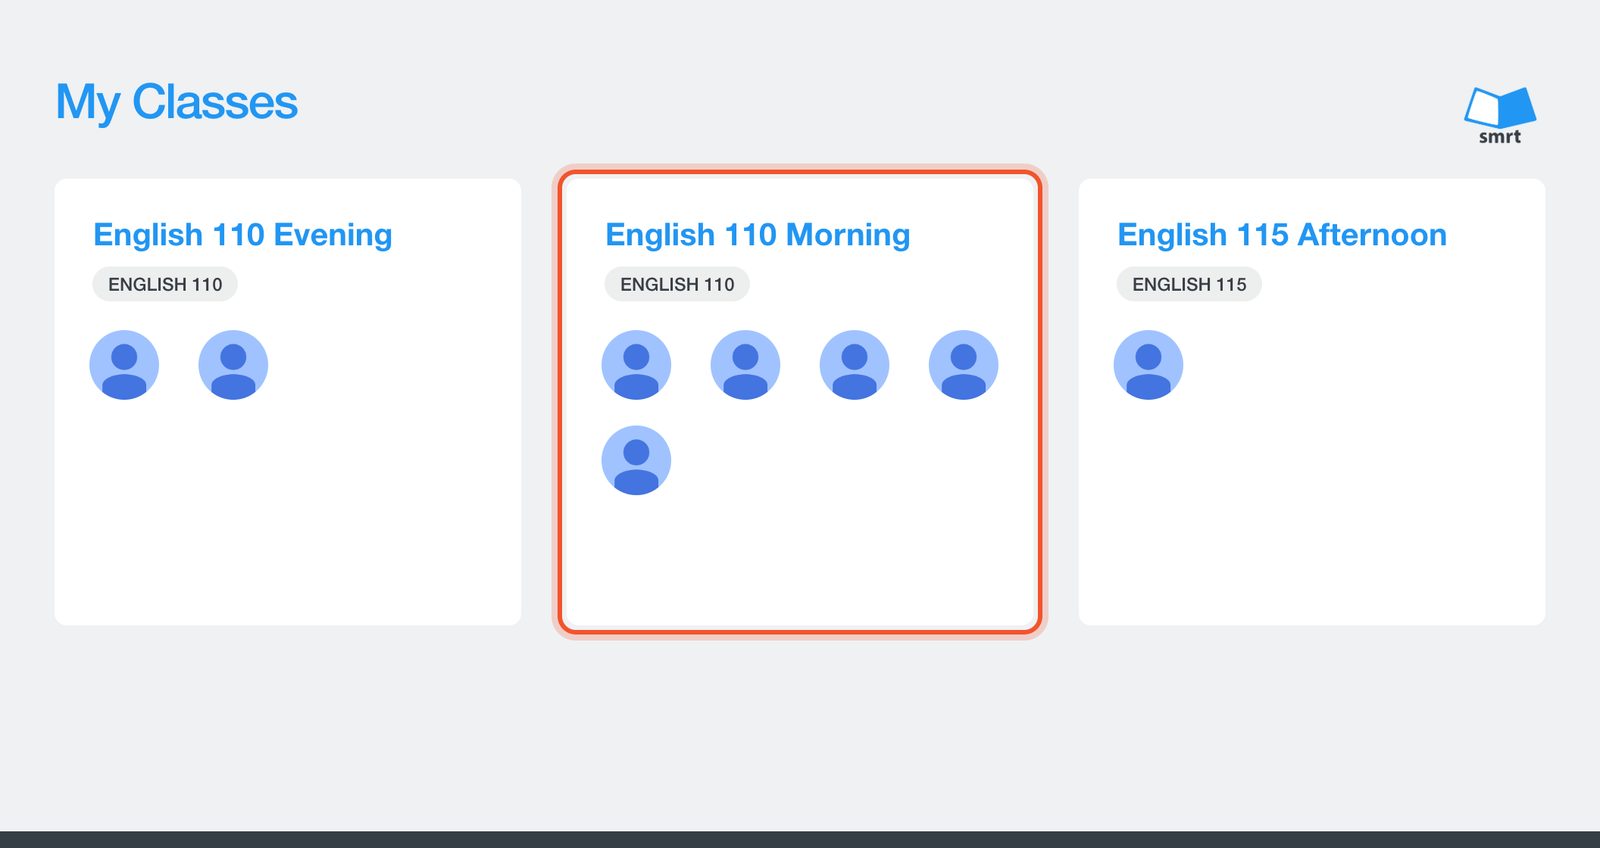Click the ENGLISH 110 tag under Evening class
This screenshot has height=848, width=1600.
point(165,284)
